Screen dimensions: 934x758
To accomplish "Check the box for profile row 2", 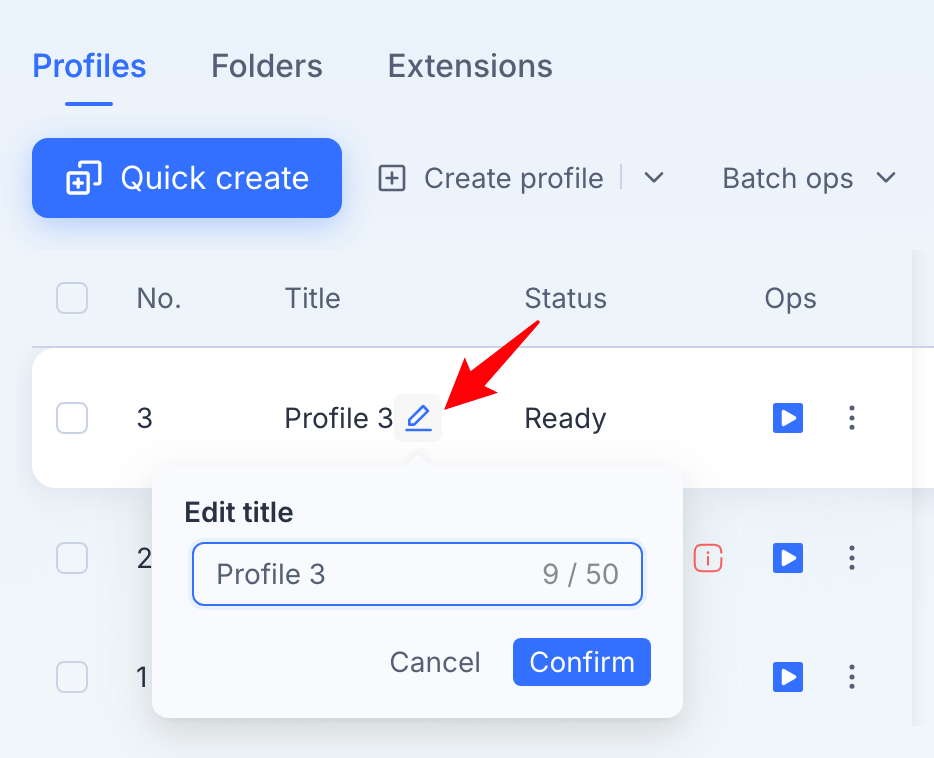I will tap(72, 558).
